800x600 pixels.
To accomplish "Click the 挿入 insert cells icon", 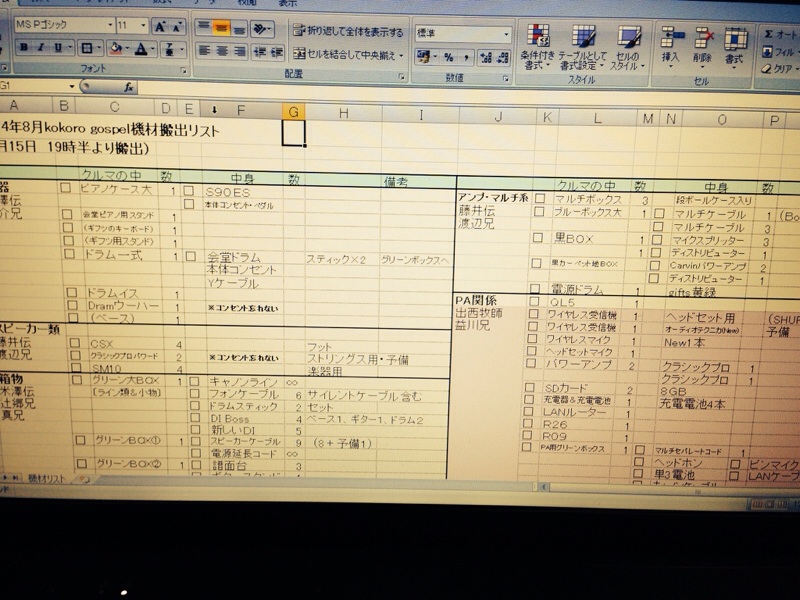I will (x=670, y=46).
